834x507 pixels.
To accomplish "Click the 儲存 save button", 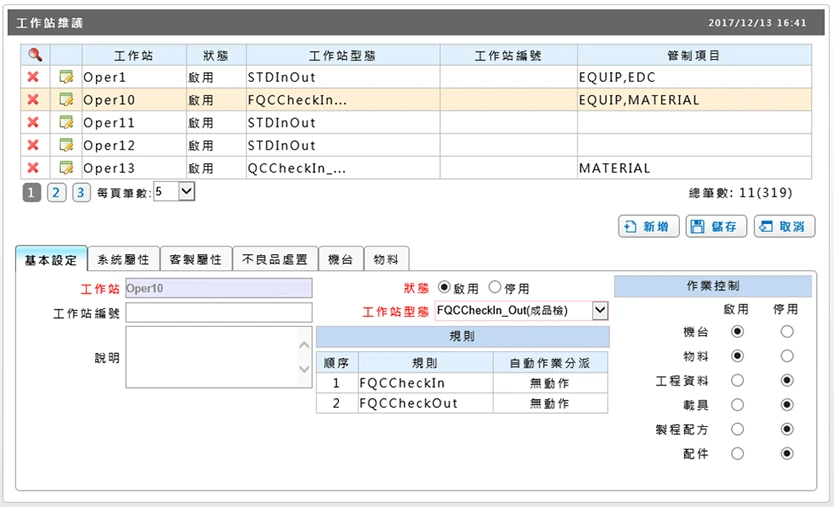I will (x=716, y=227).
